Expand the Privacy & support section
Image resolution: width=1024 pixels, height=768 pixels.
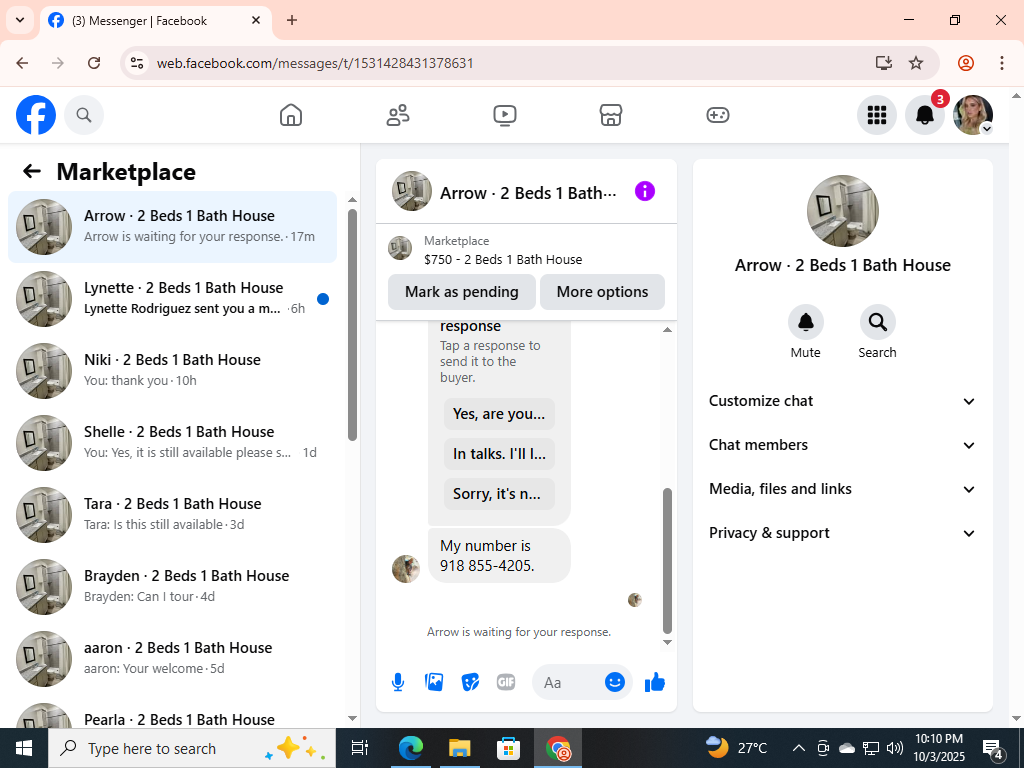pos(842,533)
